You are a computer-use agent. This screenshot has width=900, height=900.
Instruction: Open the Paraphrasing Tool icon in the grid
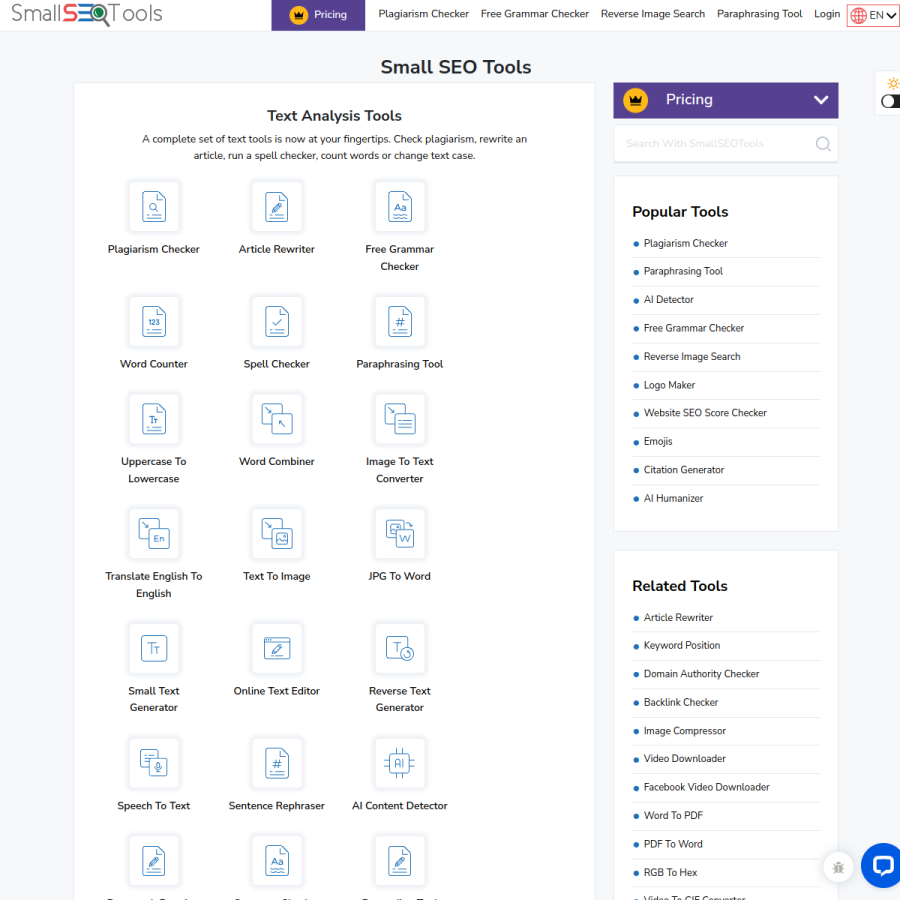coord(399,321)
